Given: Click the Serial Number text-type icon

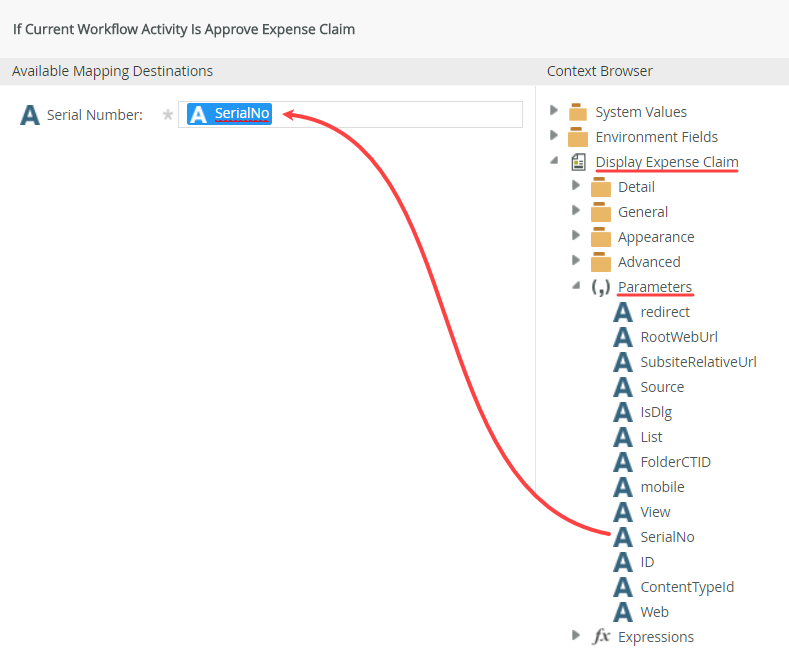Looking at the screenshot, I should (30, 115).
